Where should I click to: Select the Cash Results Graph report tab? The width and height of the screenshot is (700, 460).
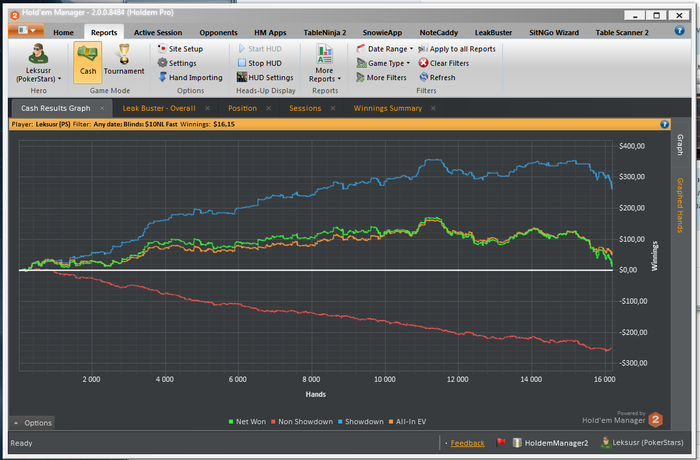pos(55,108)
